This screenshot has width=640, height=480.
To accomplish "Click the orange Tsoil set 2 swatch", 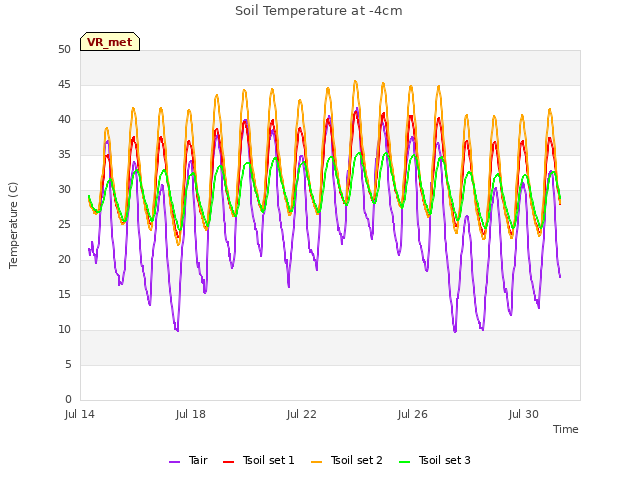I will (316, 462).
